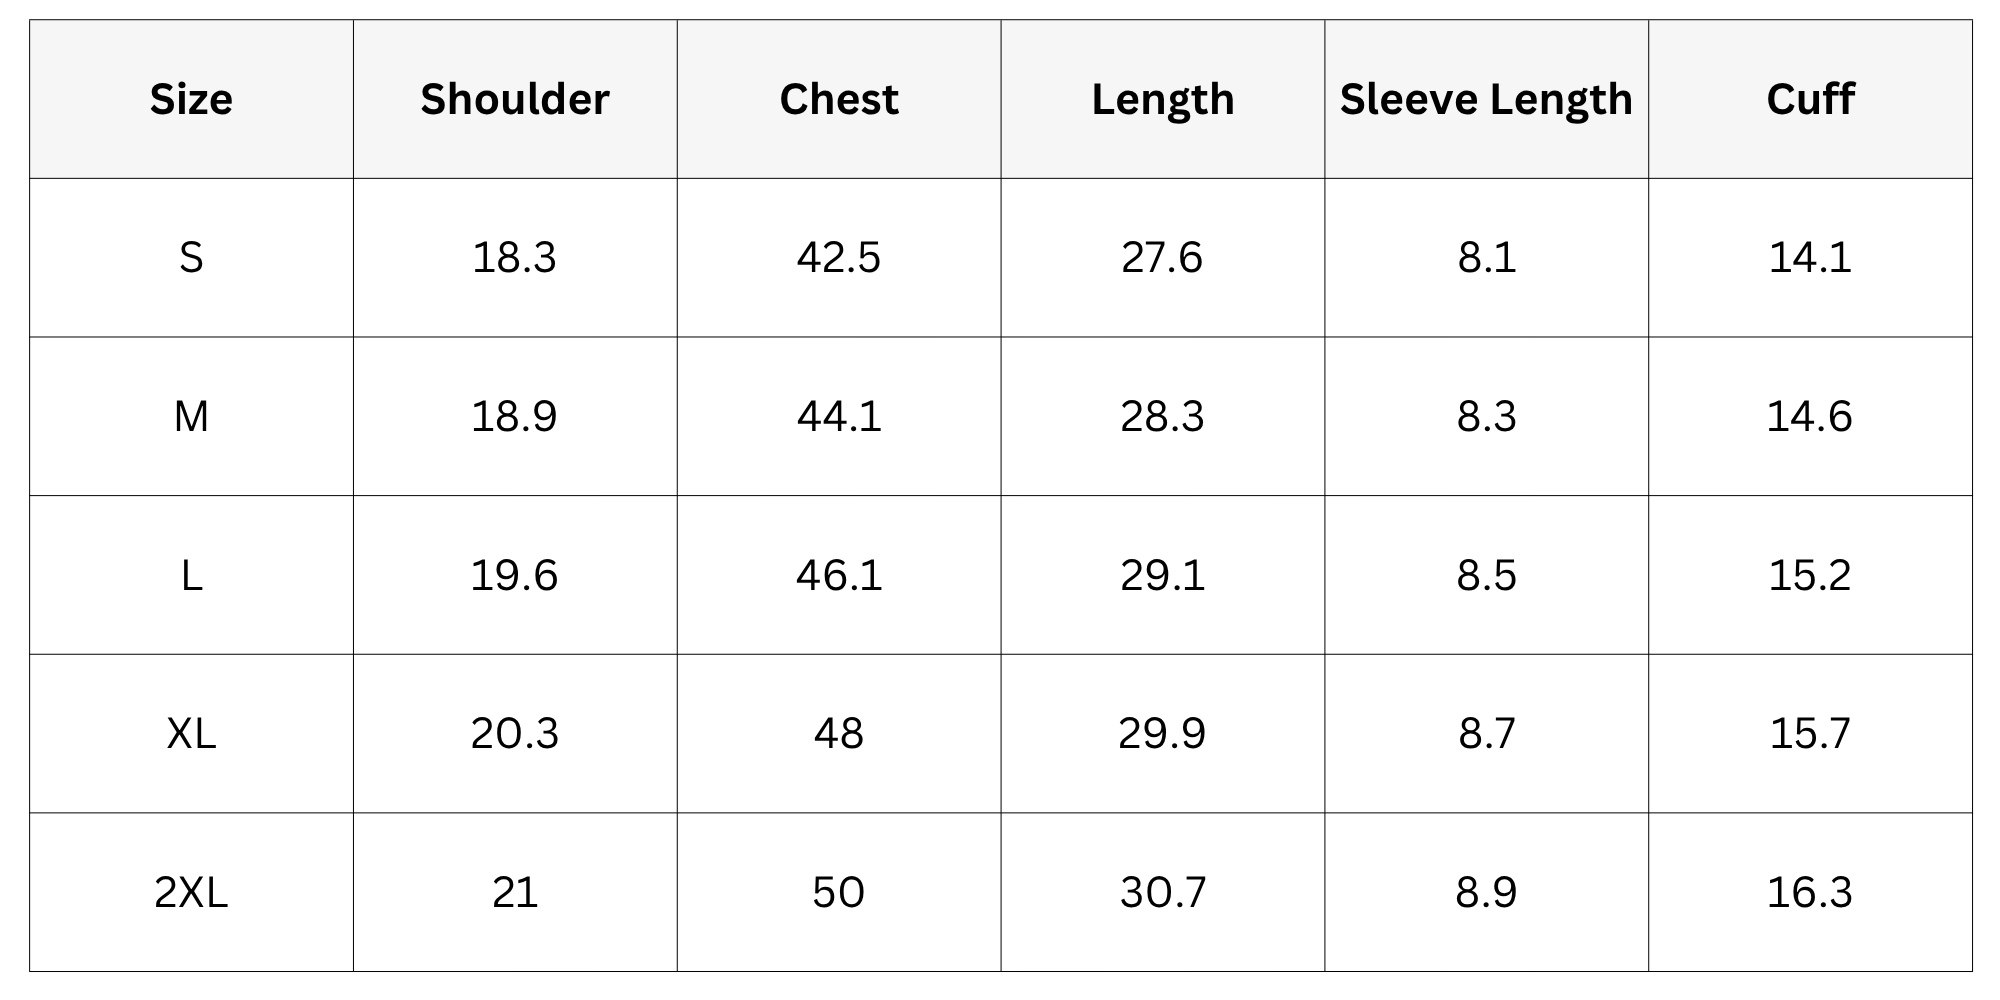The image size is (2000, 1000).
Task: Click the shoulder value 21
Action: click(515, 892)
